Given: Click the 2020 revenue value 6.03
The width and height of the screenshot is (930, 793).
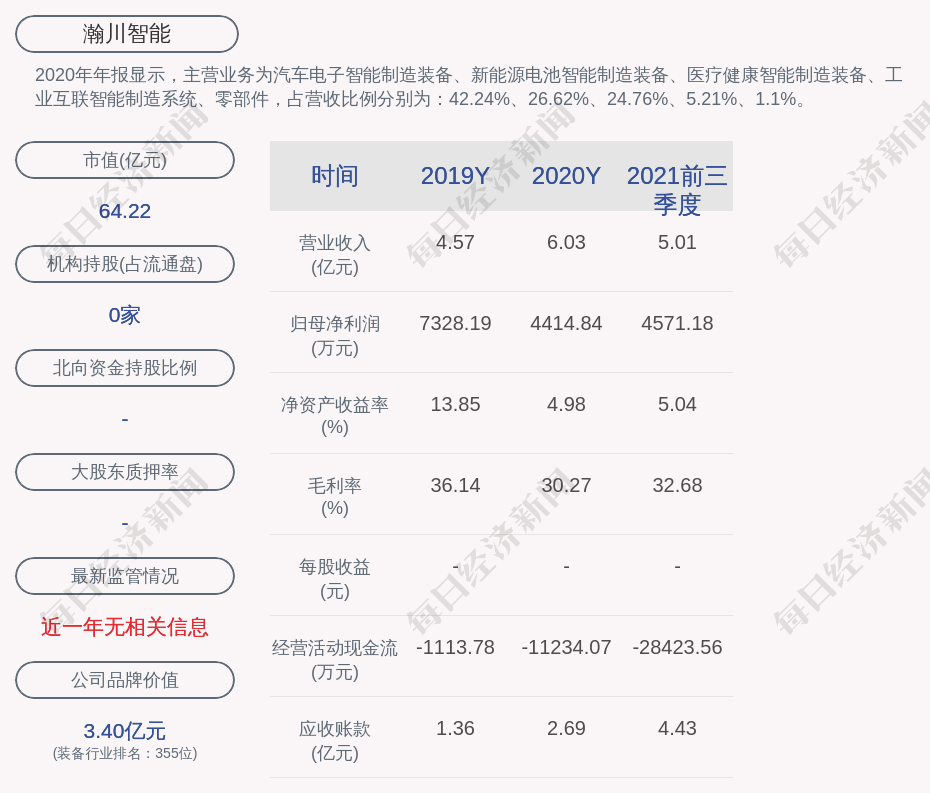Looking at the screenshot, I should [566, 243].
